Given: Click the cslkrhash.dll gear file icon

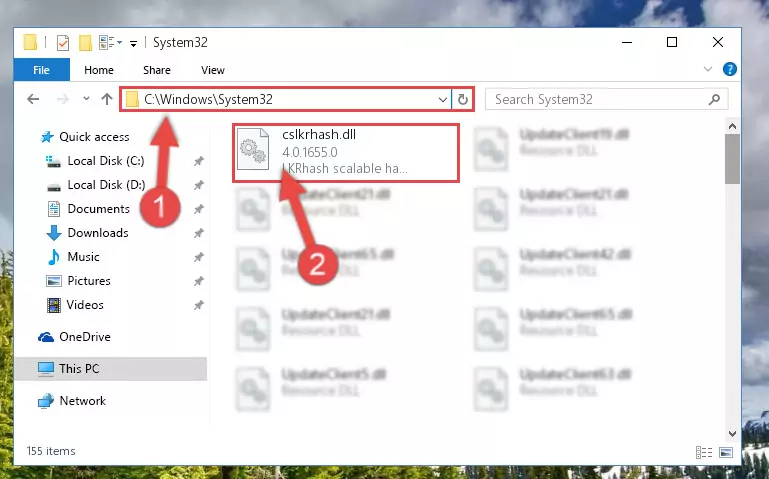Looking at the screenshot, I should (x=253, y=149).
